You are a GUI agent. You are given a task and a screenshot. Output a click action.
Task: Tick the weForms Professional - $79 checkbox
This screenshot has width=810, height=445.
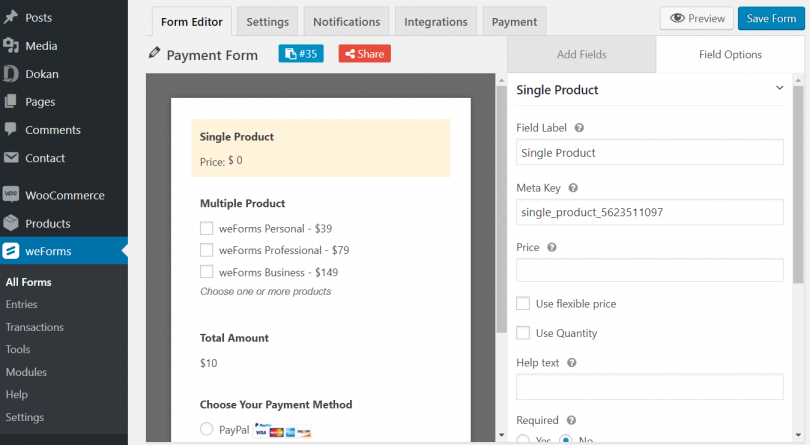click(206, 250)
